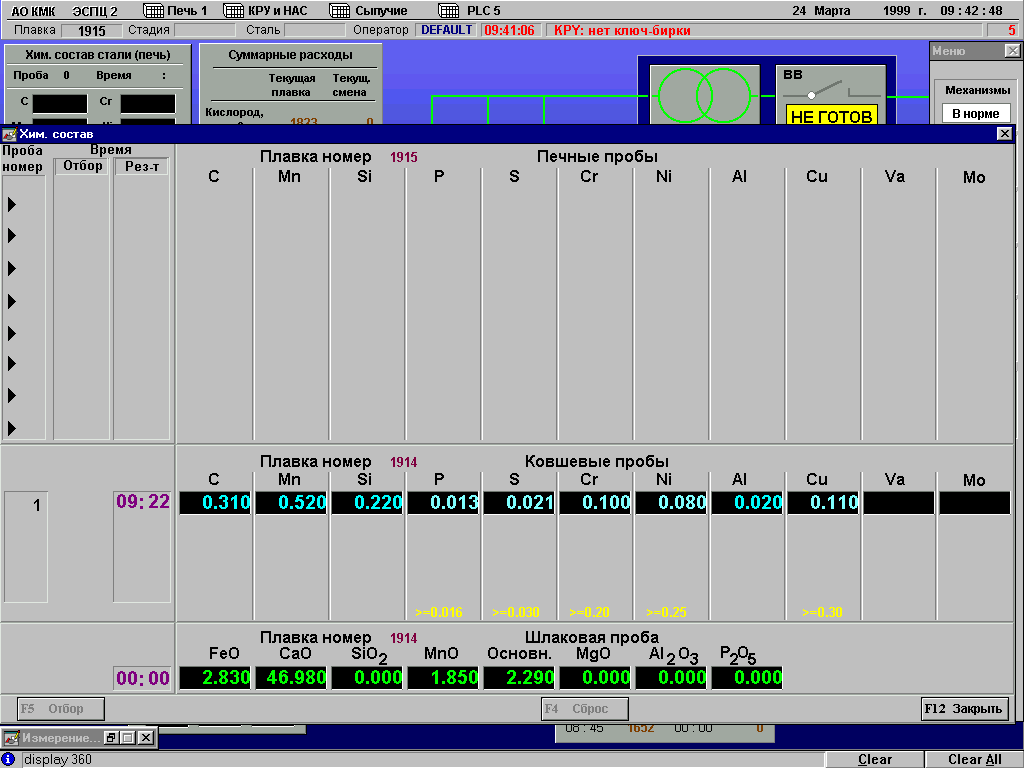Click the slag FeO value 2.830
Screen dimensions: 1024x768
216,678
